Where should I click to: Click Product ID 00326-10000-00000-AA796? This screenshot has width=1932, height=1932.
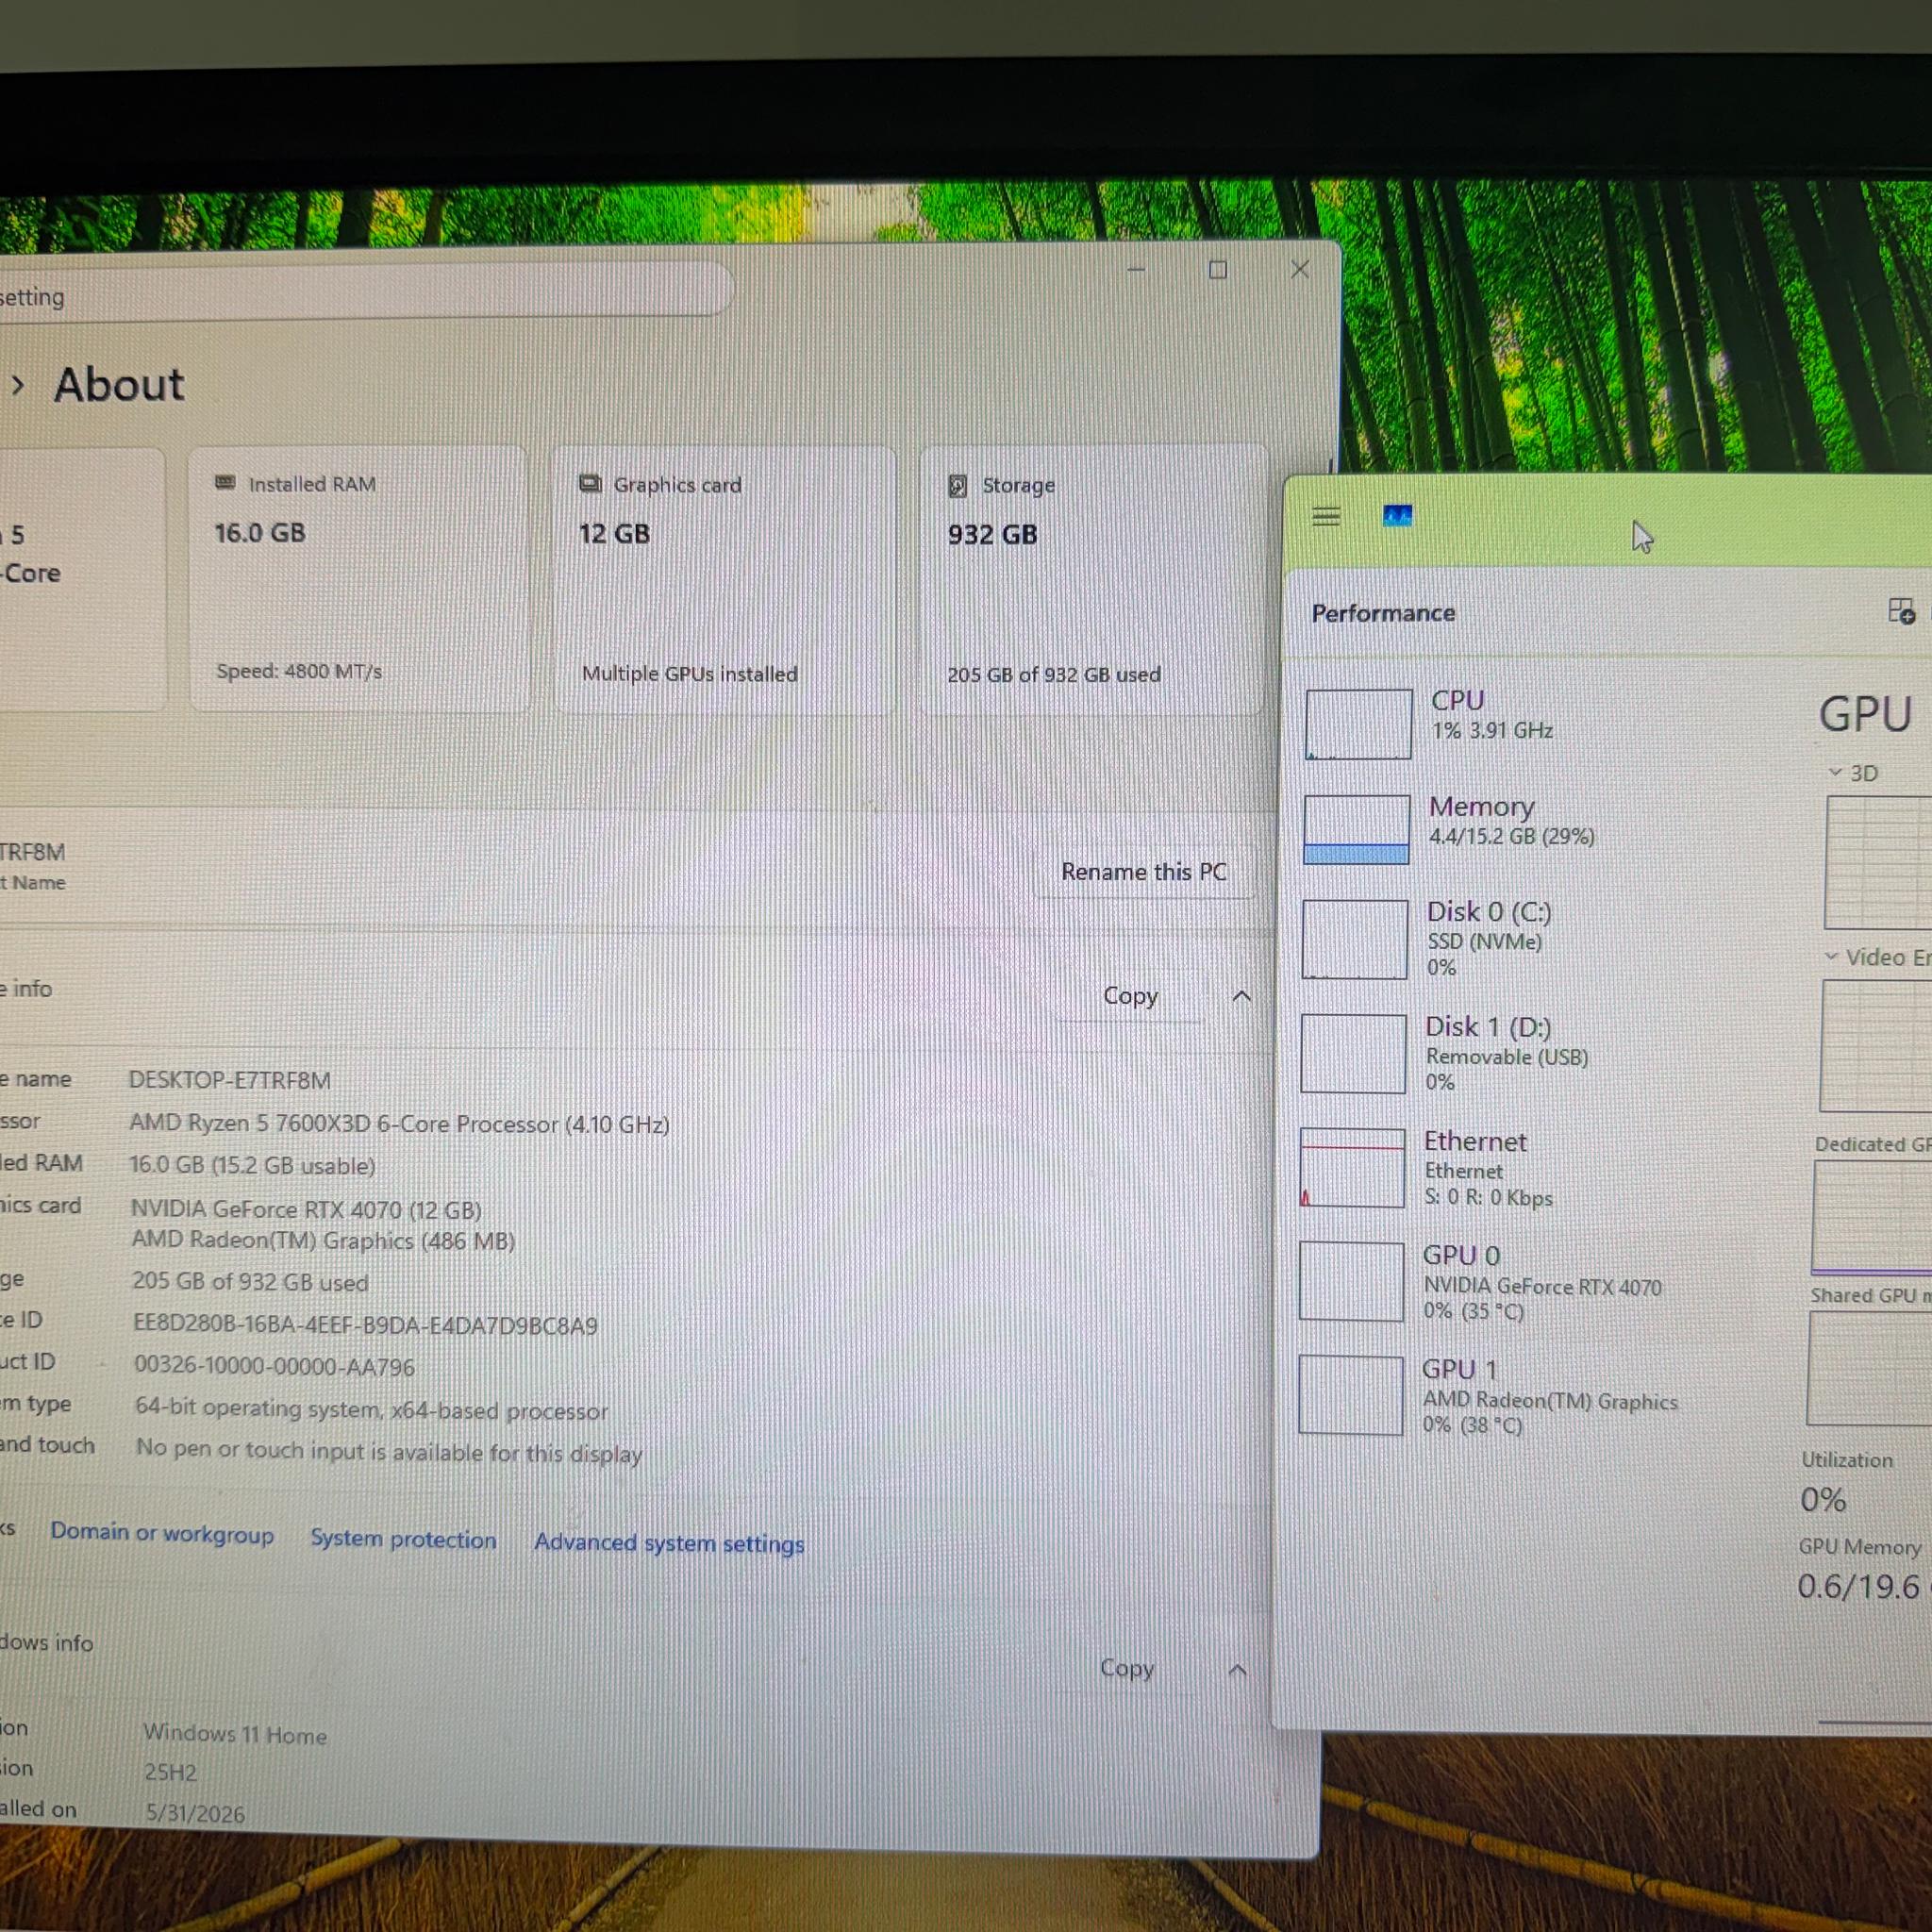pos(274,1367)
